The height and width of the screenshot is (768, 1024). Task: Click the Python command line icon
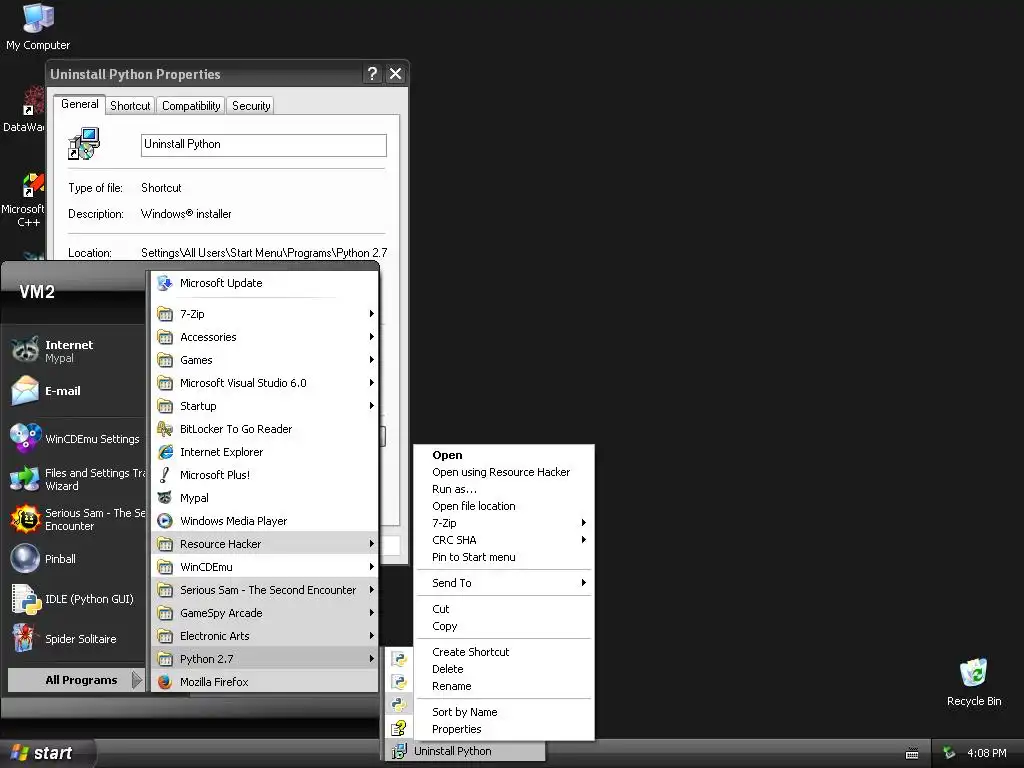398,705
